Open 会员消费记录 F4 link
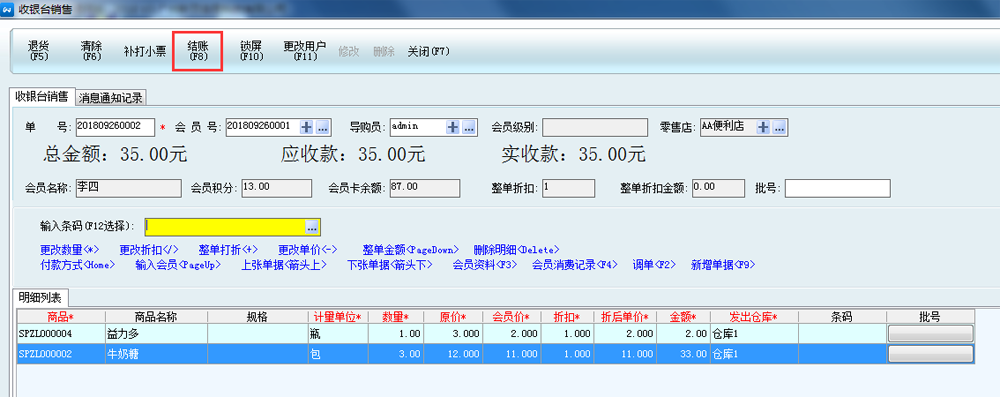 tap(575, 264)
